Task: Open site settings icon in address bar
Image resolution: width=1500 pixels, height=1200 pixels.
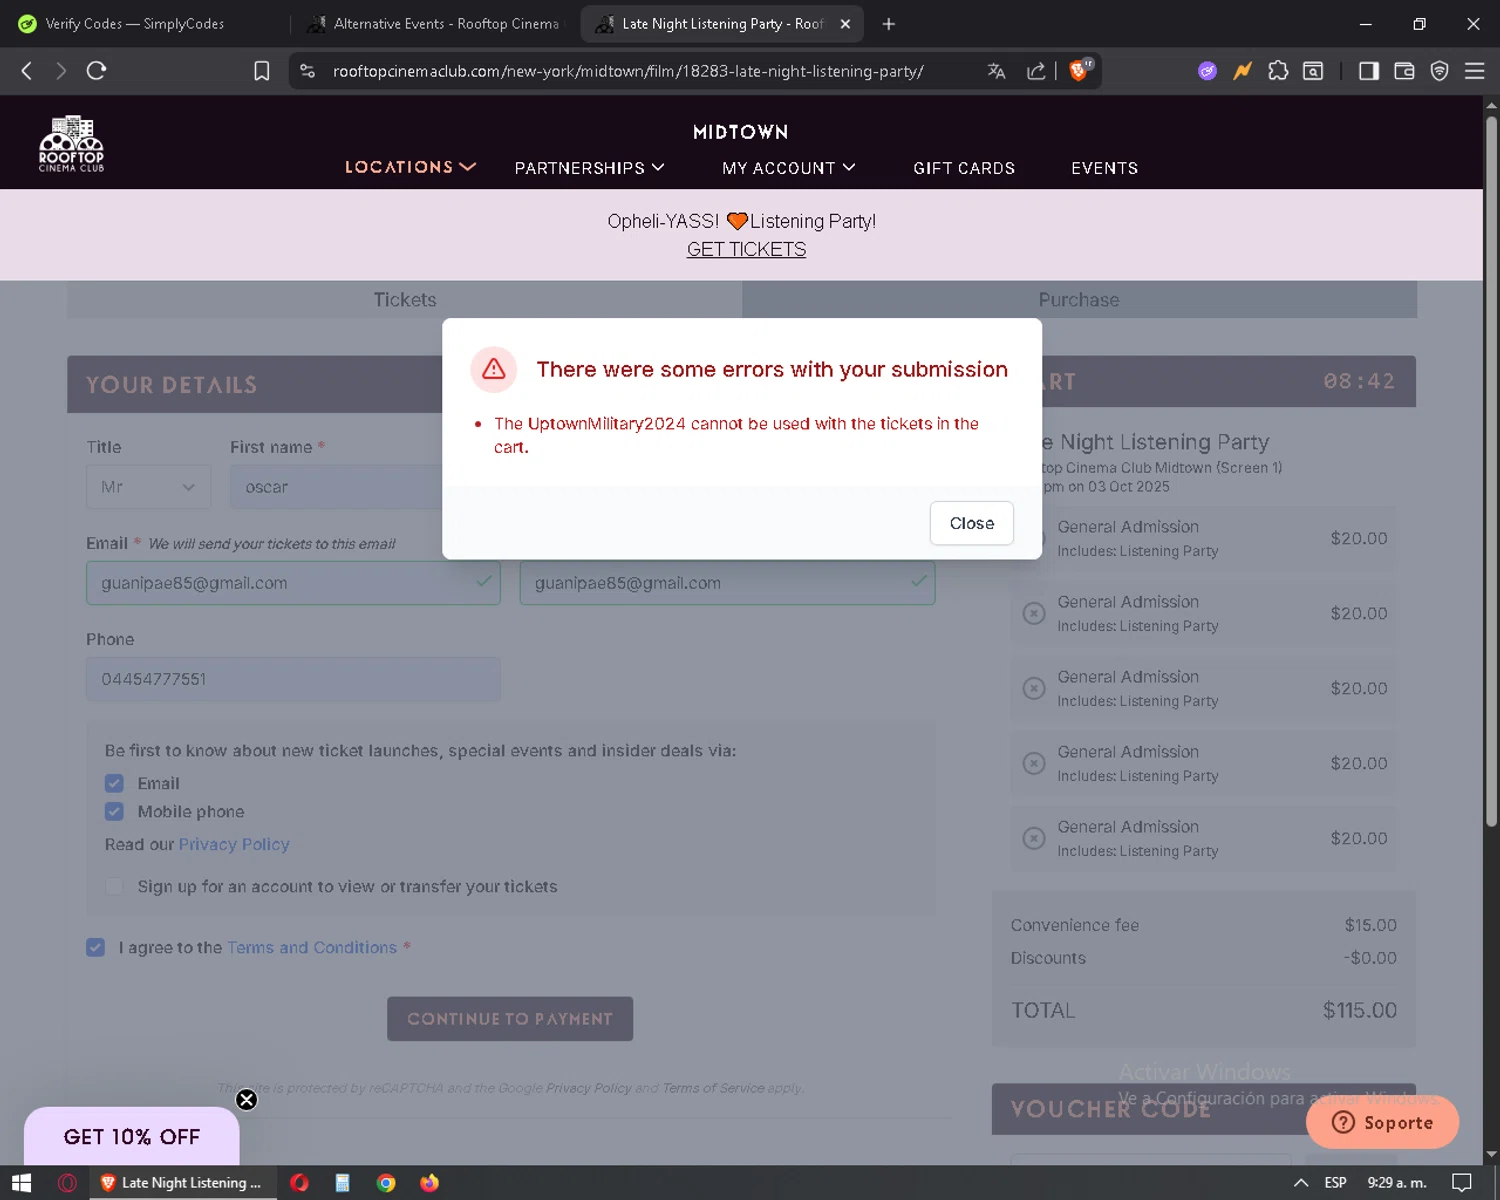Action: 308,71
